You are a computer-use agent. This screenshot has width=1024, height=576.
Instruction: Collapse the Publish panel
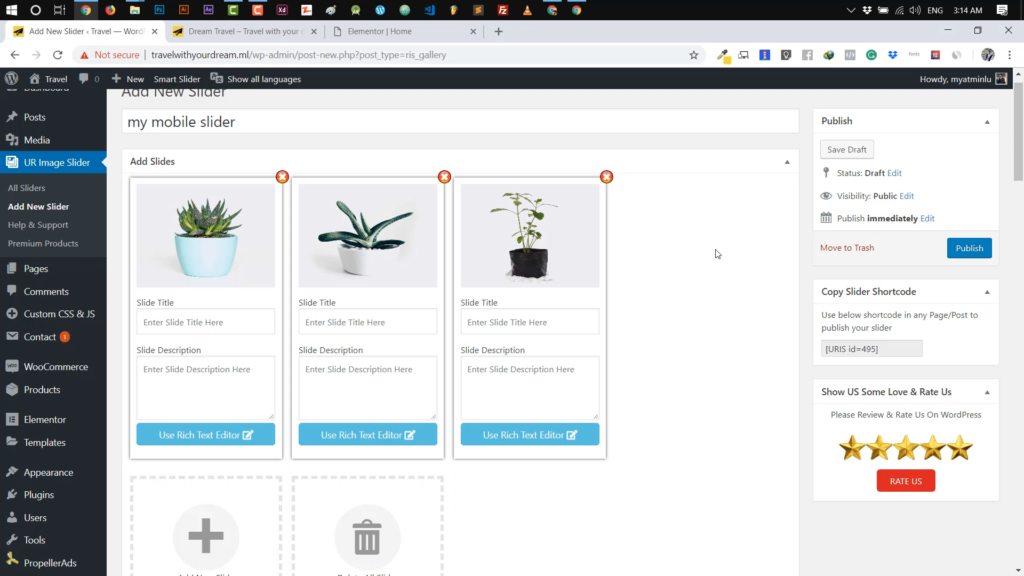[987, 121]
